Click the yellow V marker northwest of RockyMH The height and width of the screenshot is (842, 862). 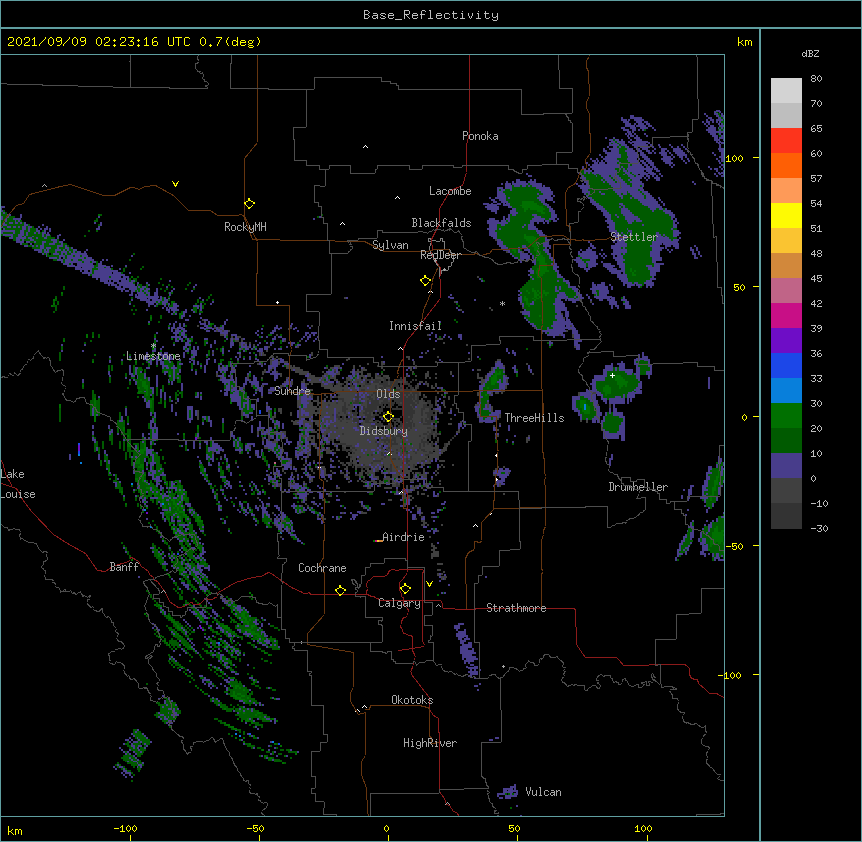(x=175, y=184)
